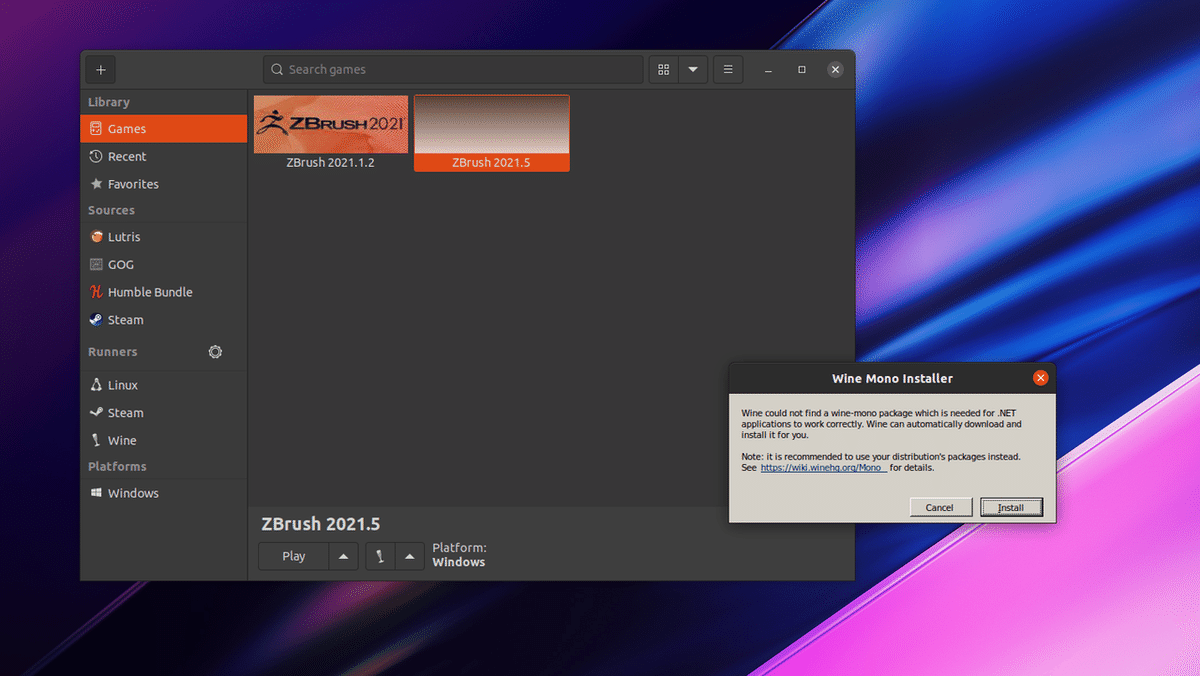Select Steam under Runners

[164, 413]
